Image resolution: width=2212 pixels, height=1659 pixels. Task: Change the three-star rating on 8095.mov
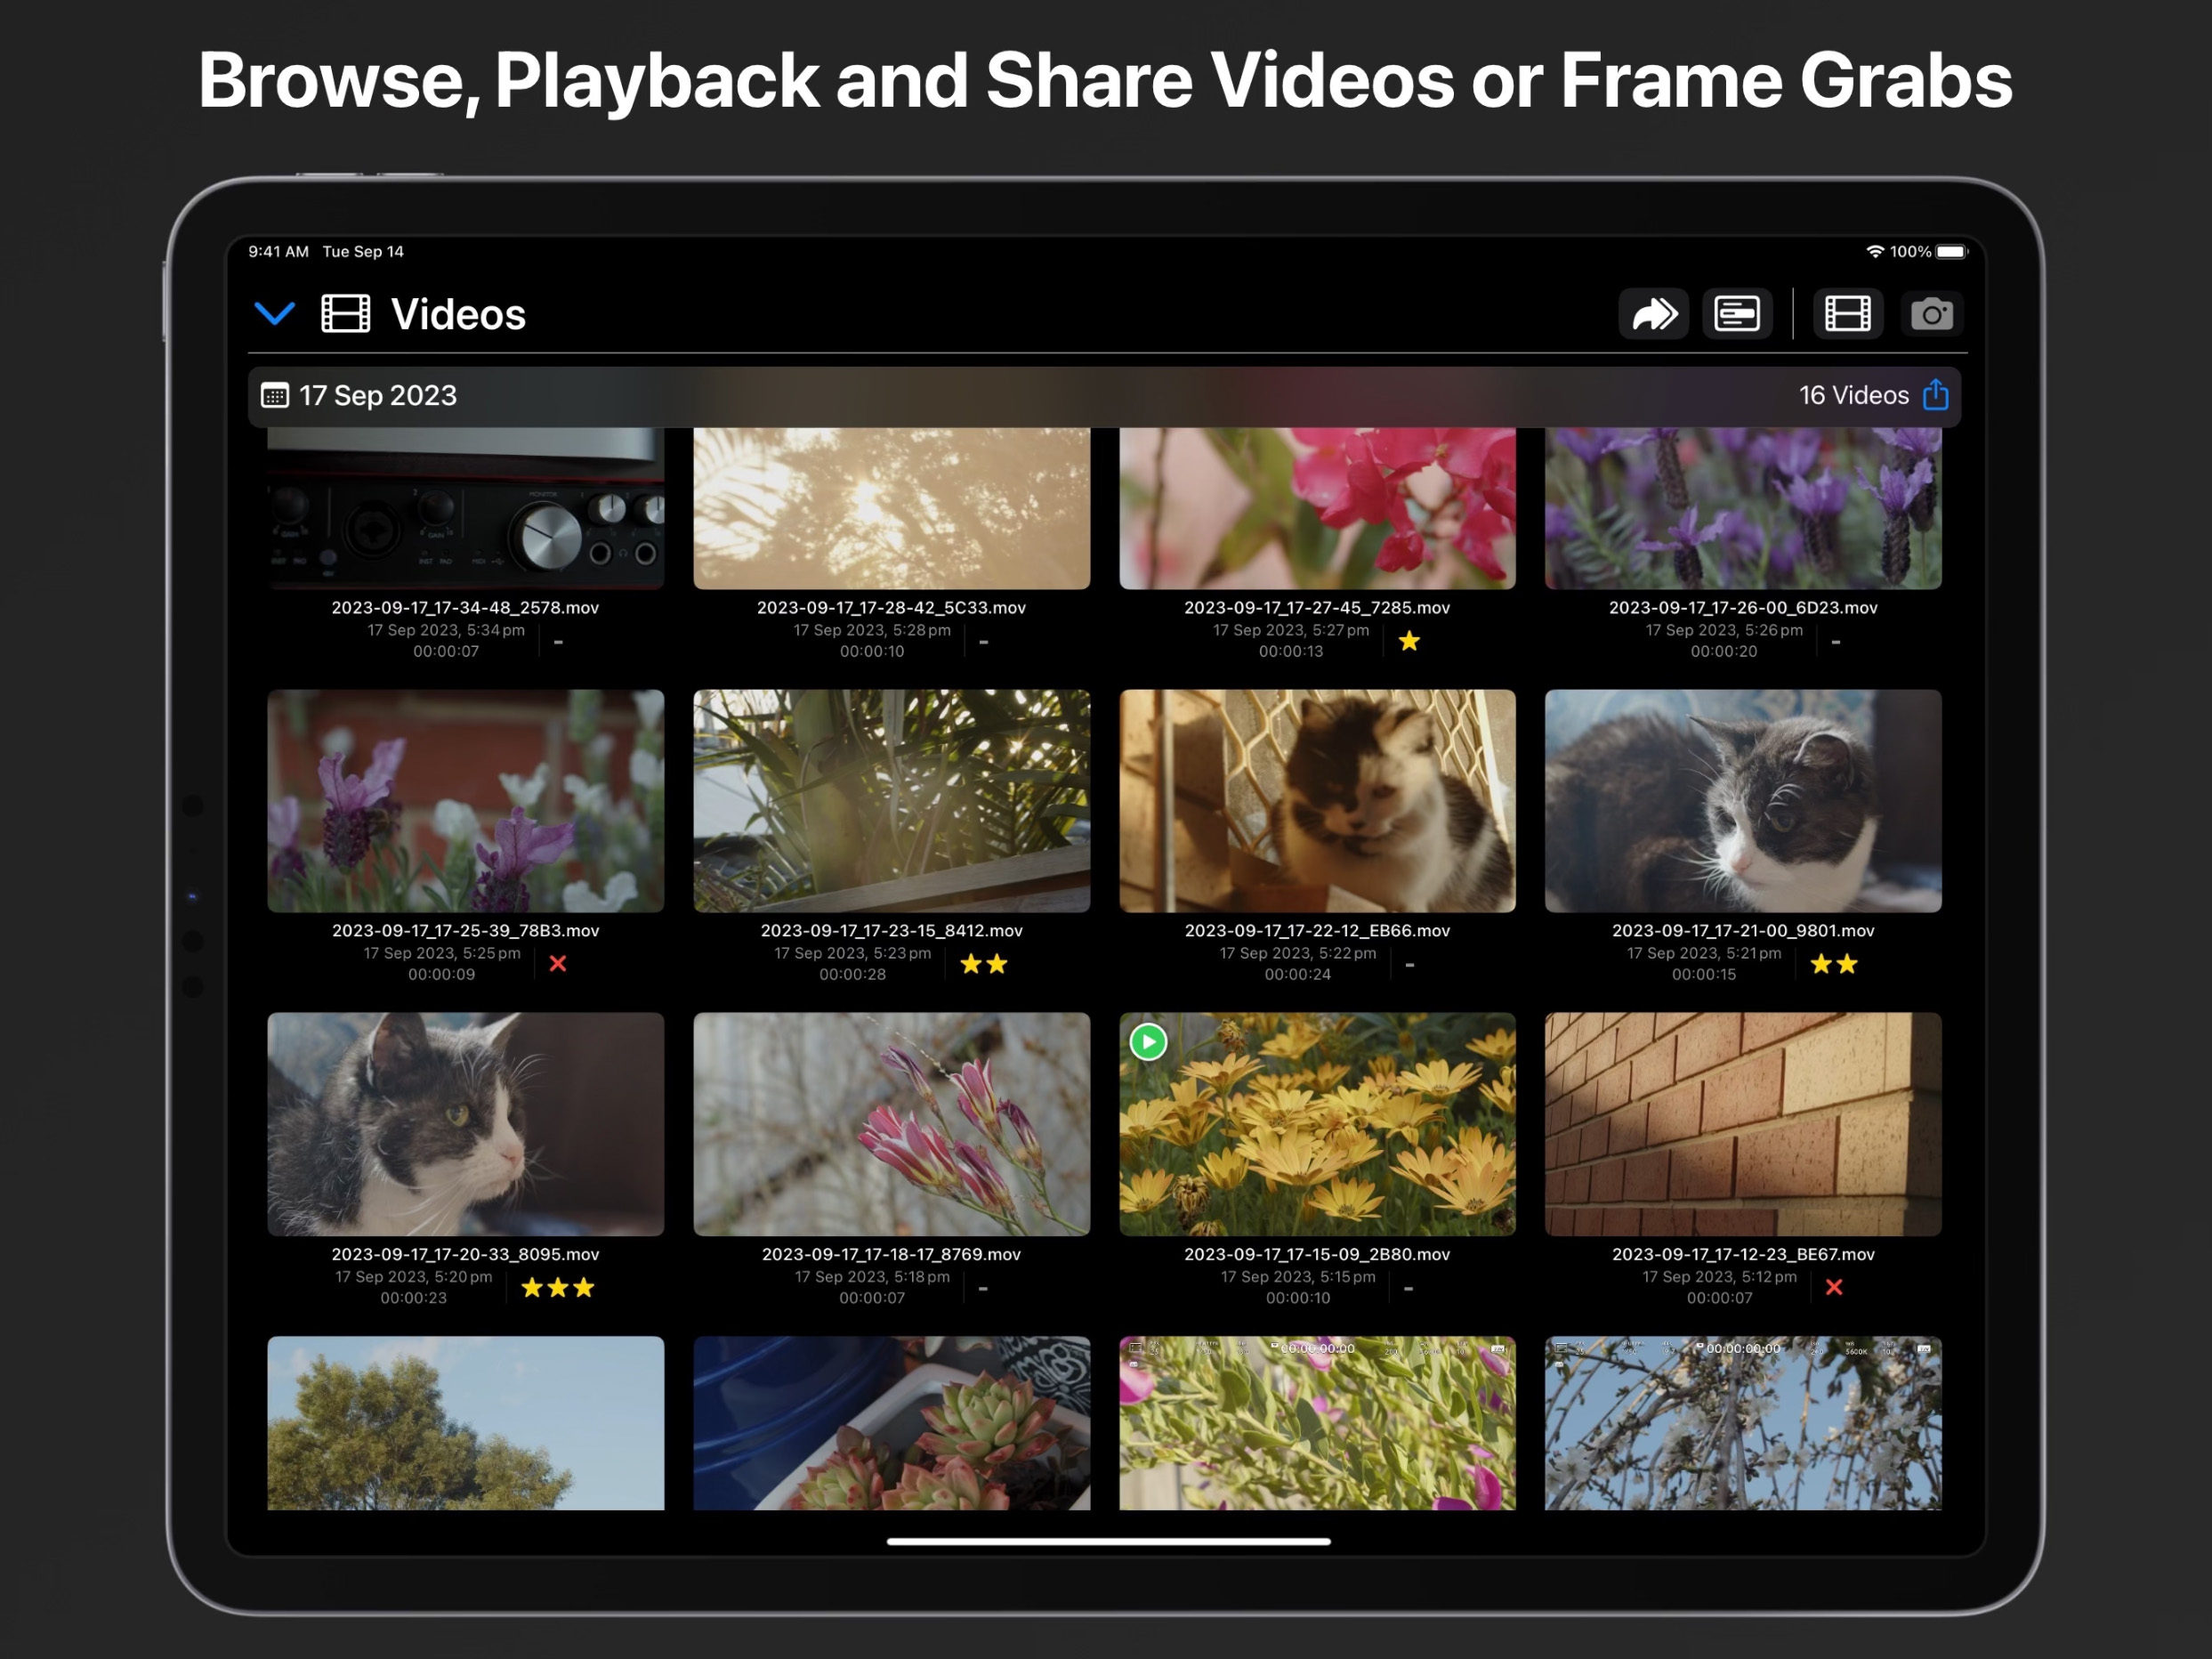click(x=558, y=1288)
